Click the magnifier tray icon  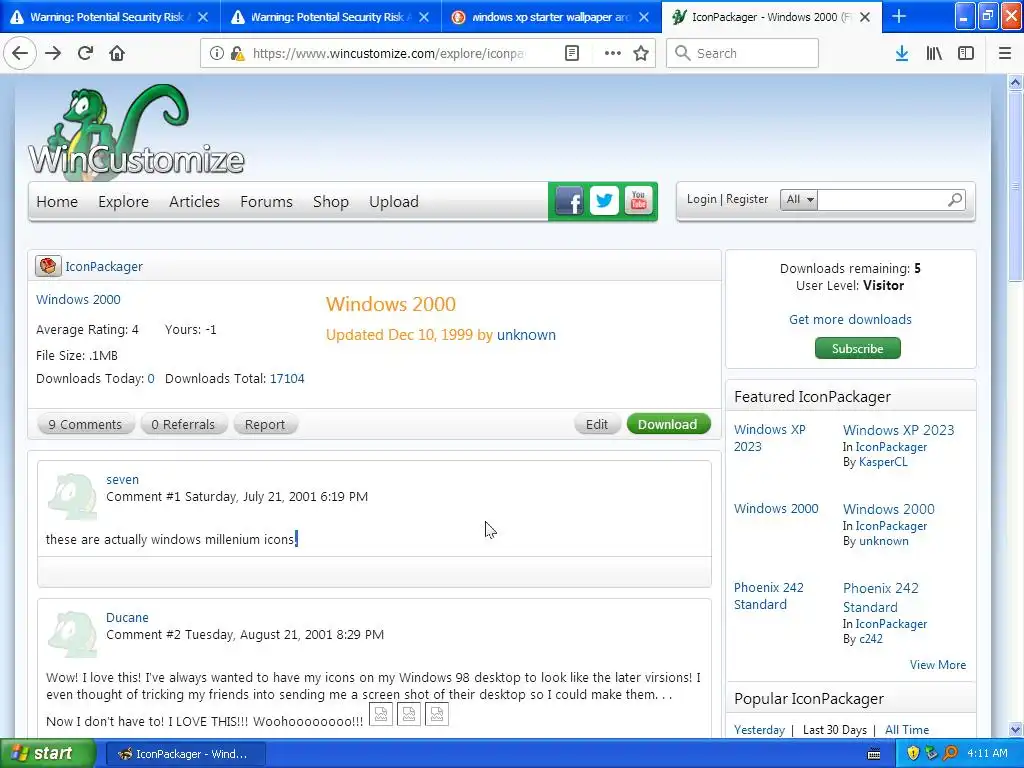coord(951,753)
